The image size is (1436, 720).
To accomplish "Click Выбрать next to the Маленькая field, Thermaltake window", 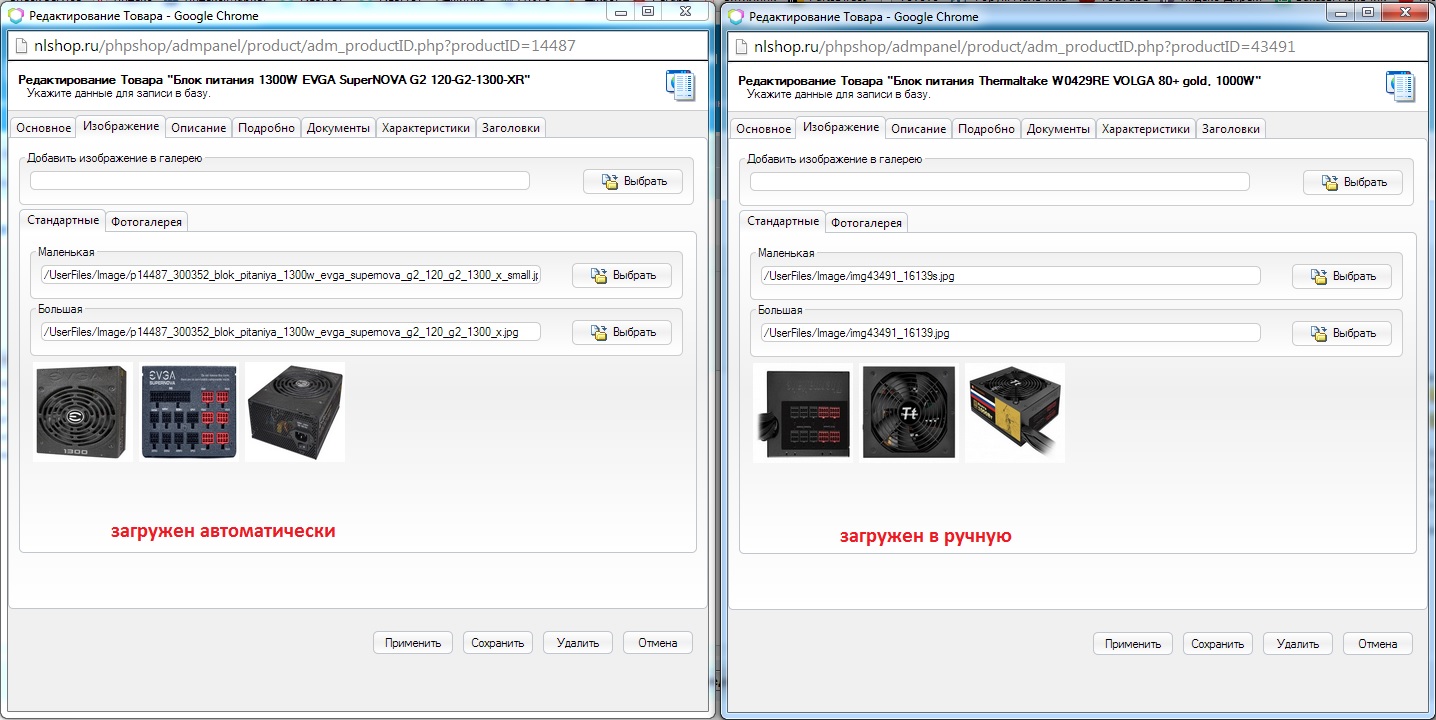I will [x=1342, y=276].
